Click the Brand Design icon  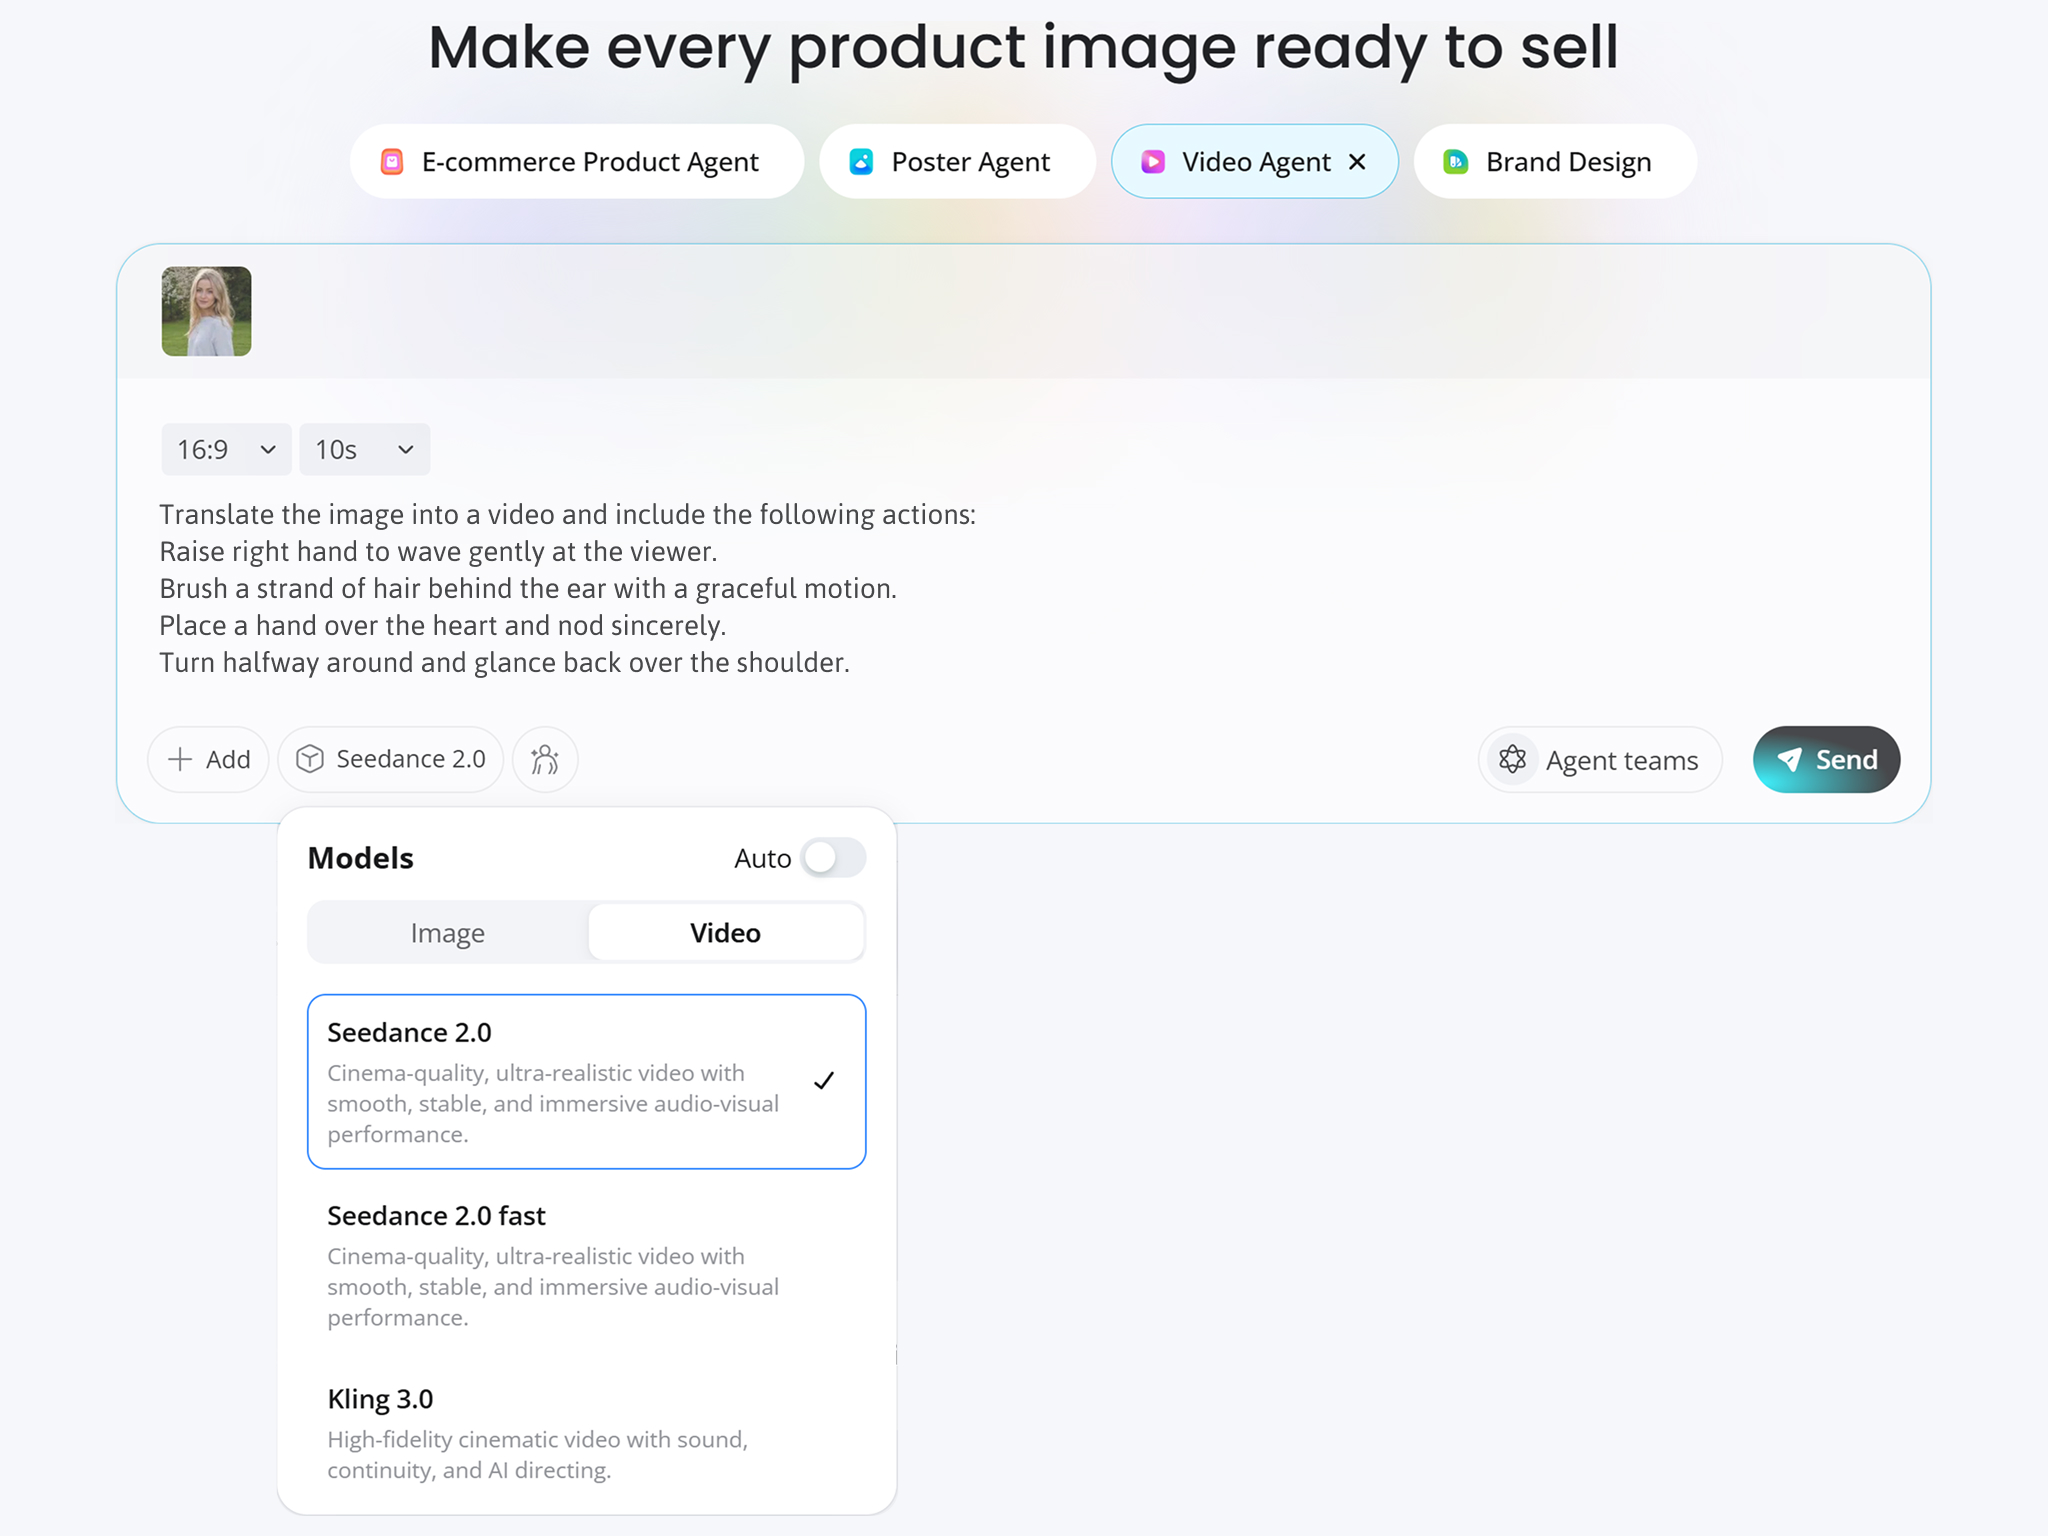(1456, 162)
